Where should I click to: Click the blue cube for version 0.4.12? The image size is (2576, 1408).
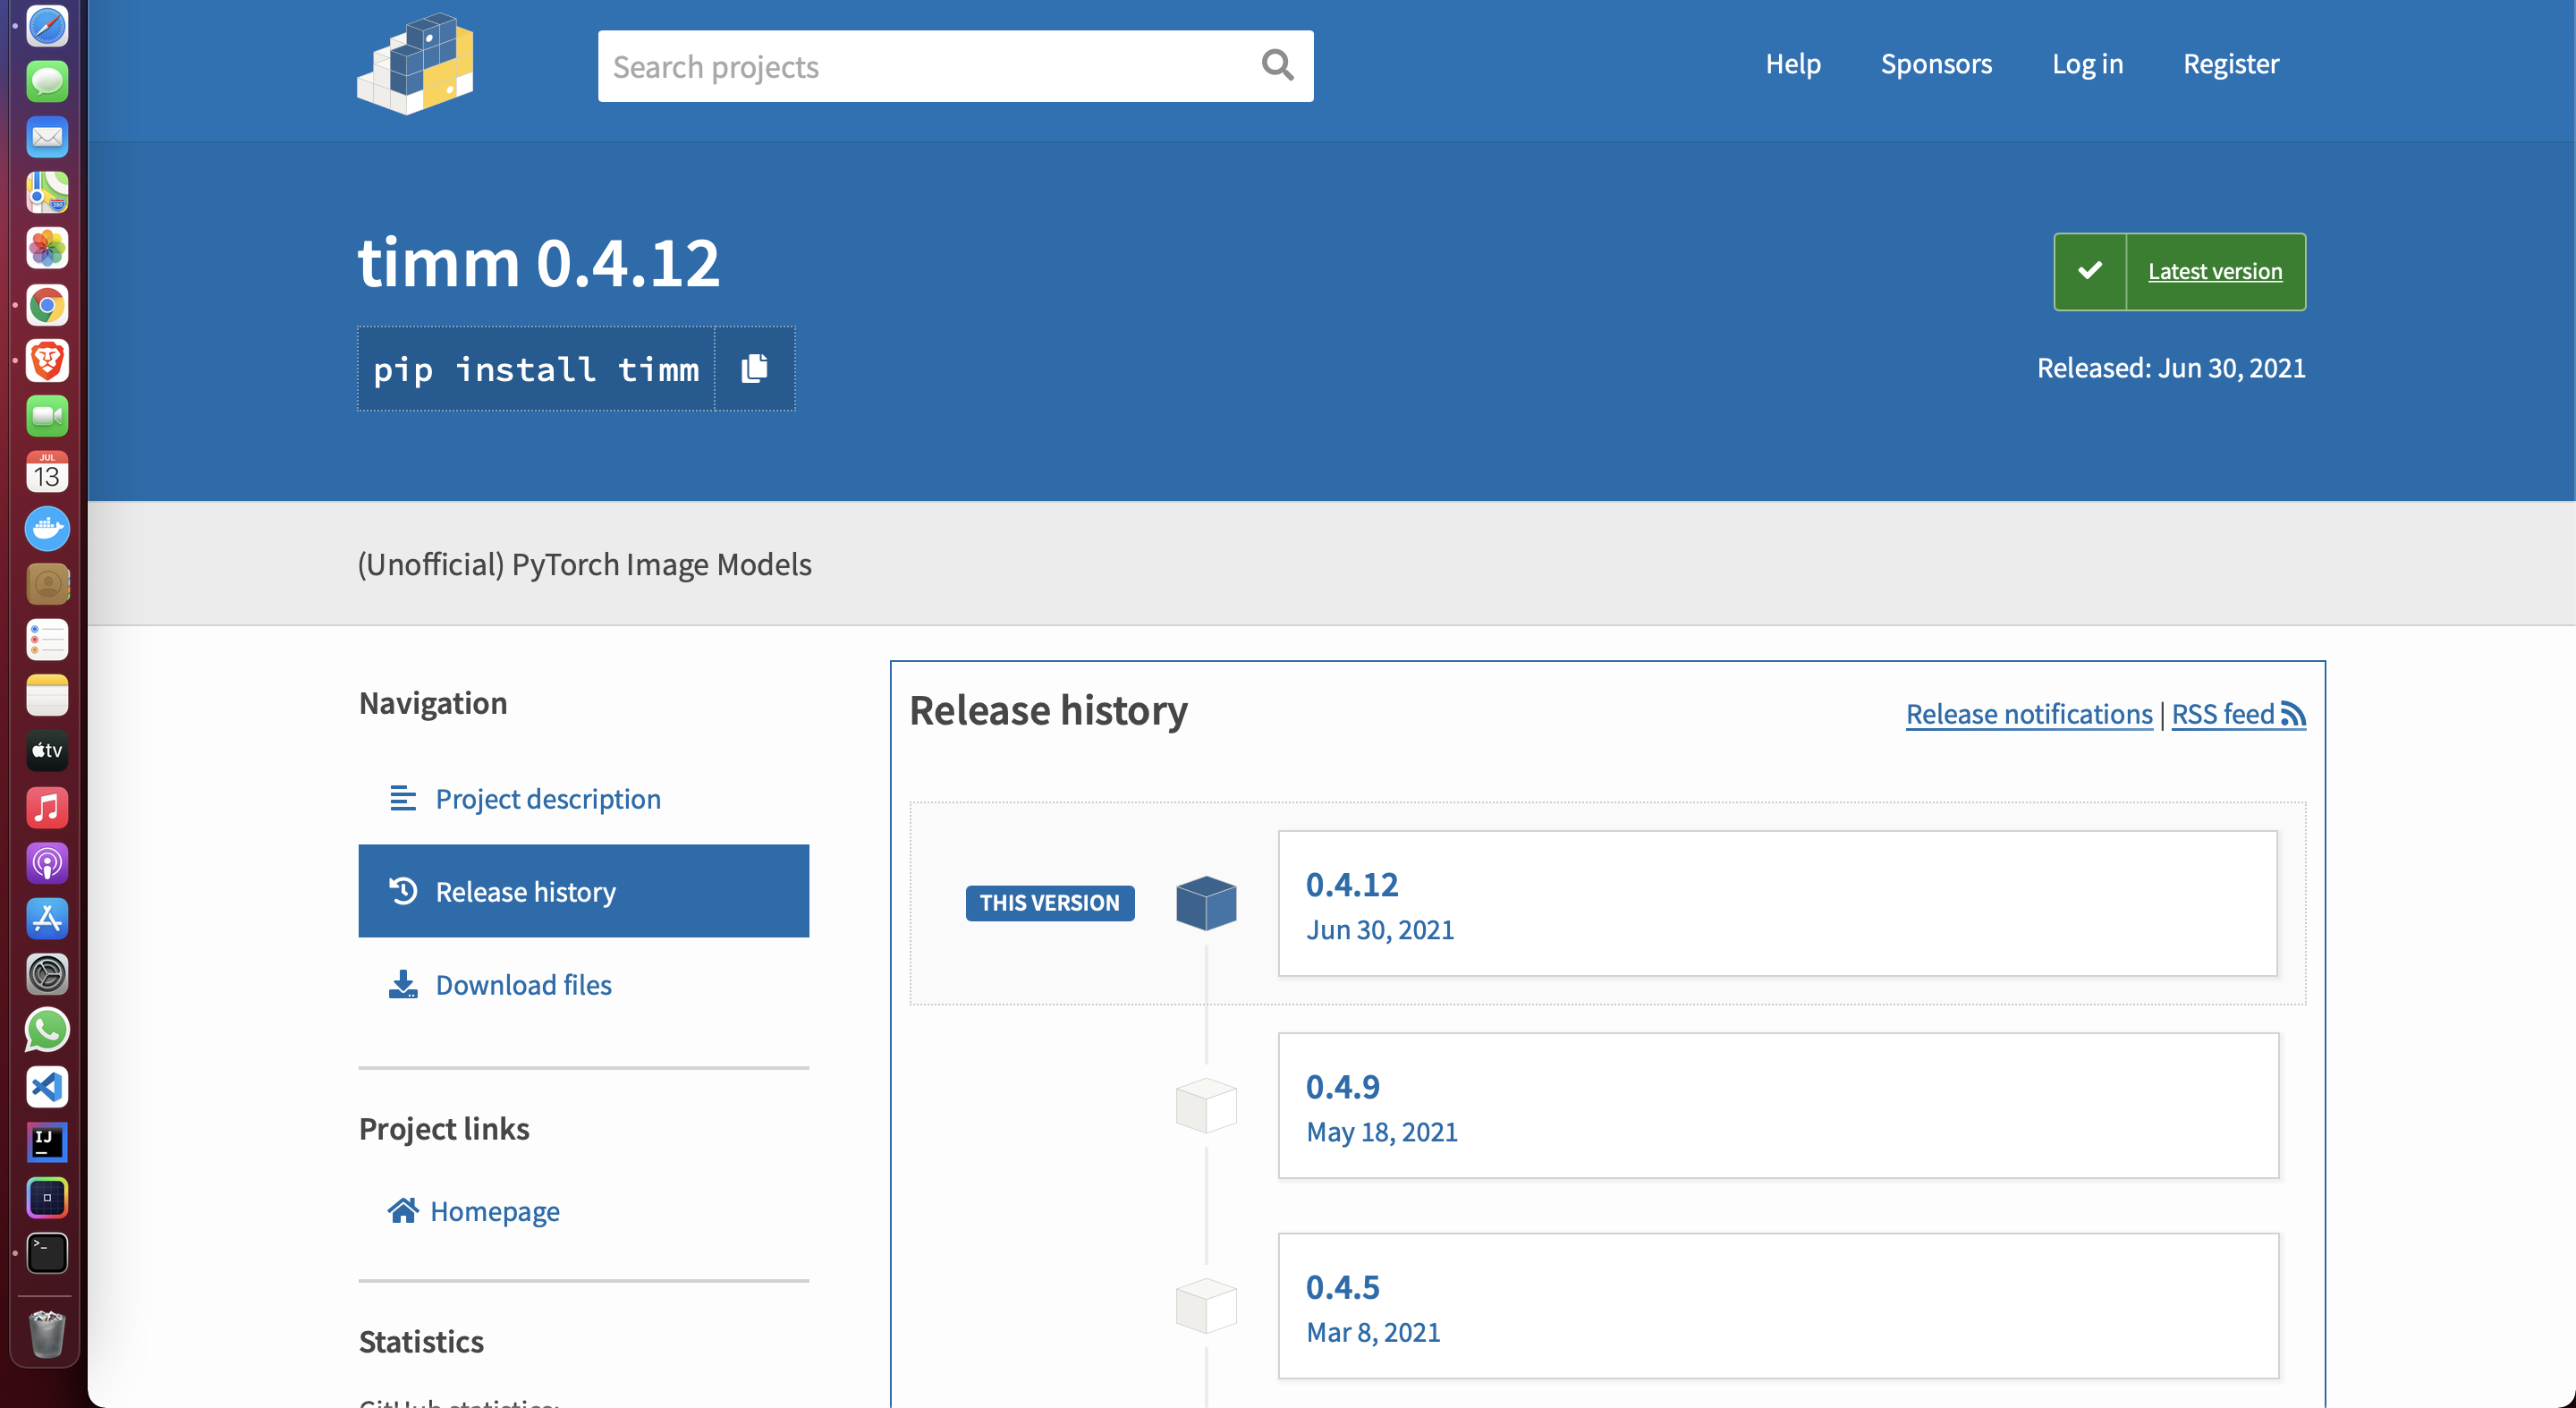point(1206,903)
